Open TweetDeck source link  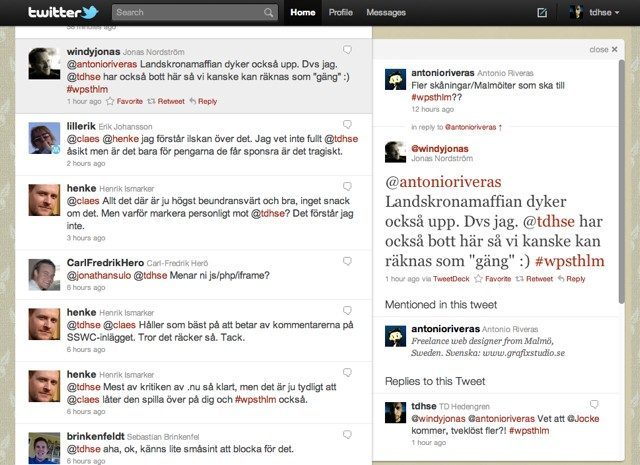tap(451, 279)
